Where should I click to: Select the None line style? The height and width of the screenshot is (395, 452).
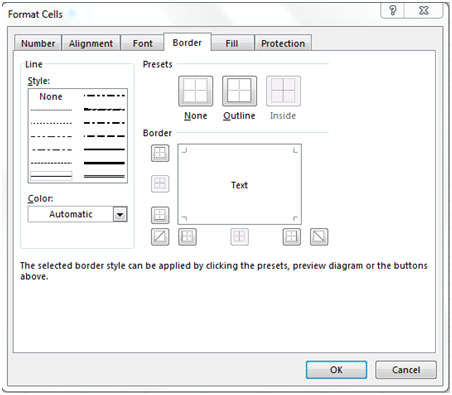tap(51, 97)
